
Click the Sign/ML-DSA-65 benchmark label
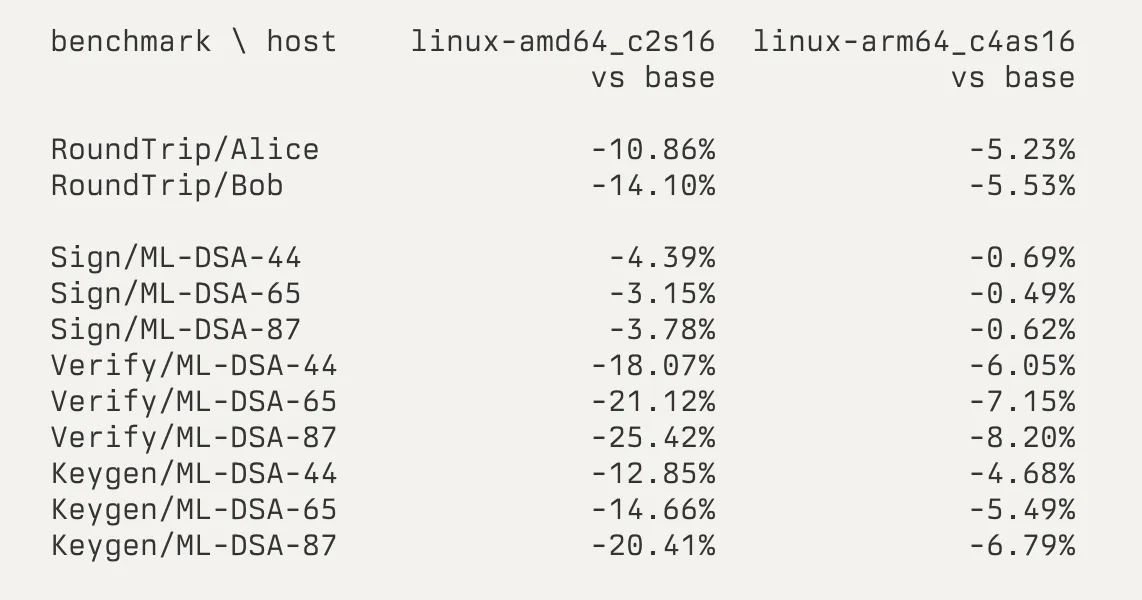coord(176,293)
